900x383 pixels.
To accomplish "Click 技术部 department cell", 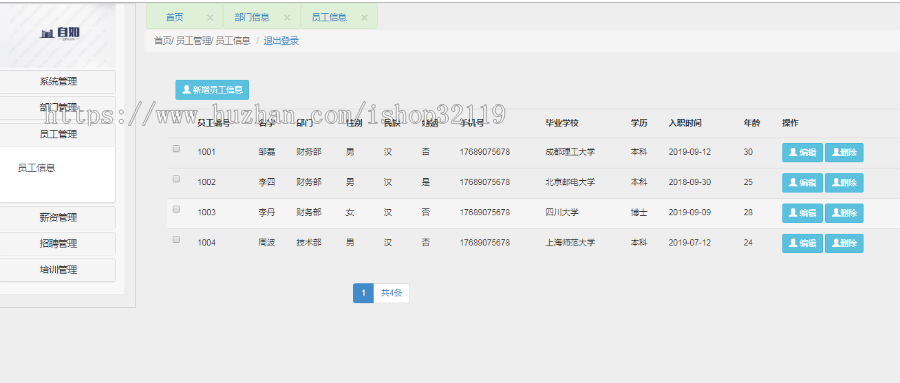I will [309, 243].
